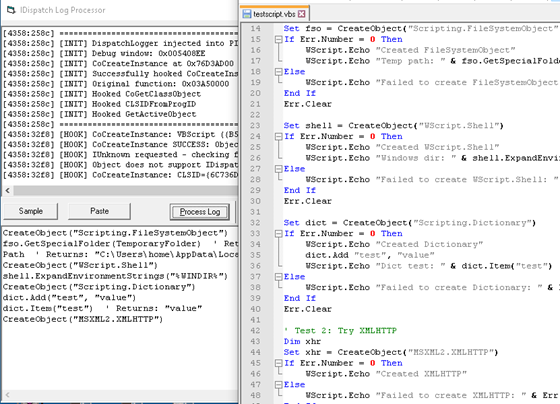Click output "fso.GetSpecialFolder(TemporaryFolder)"
This screenshot has height=404, width=560.
tap(102, 244)
